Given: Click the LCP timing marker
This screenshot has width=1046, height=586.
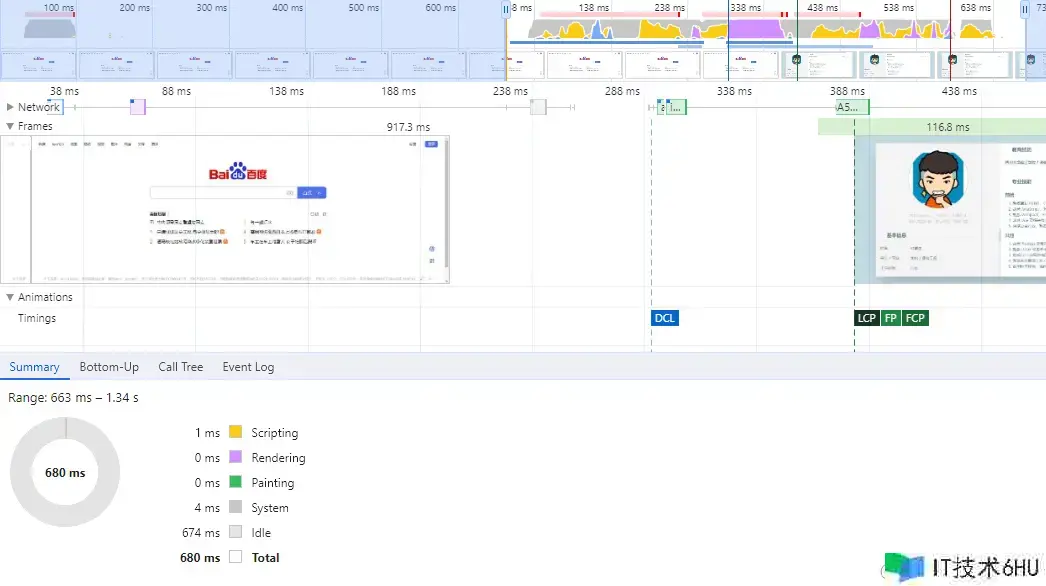Looking at the screenshot, I should point(867,318).
